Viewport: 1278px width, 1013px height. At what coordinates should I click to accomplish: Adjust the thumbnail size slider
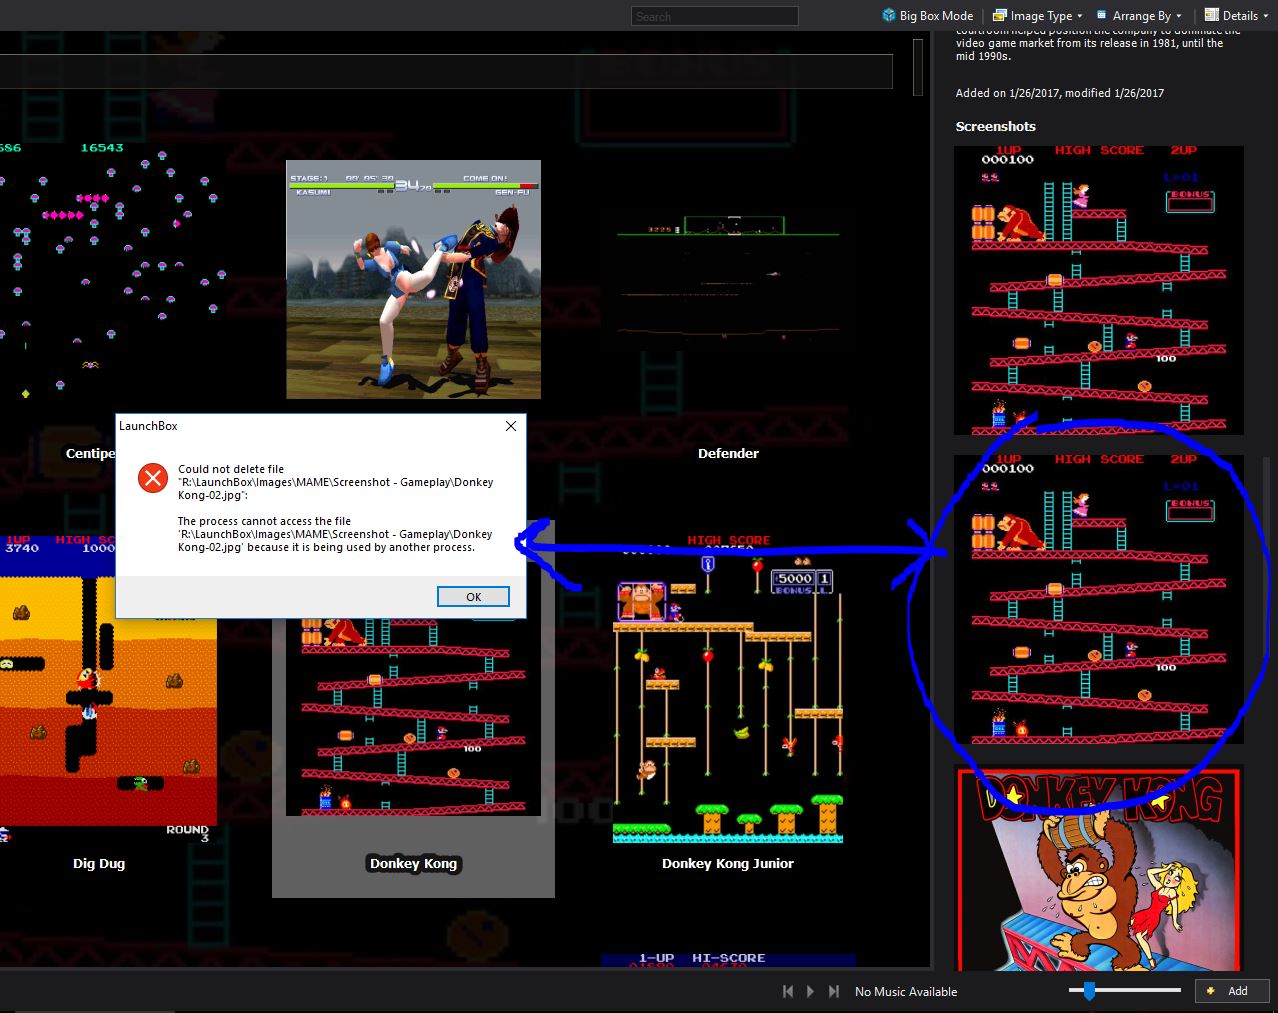[x=1089, y=991]
